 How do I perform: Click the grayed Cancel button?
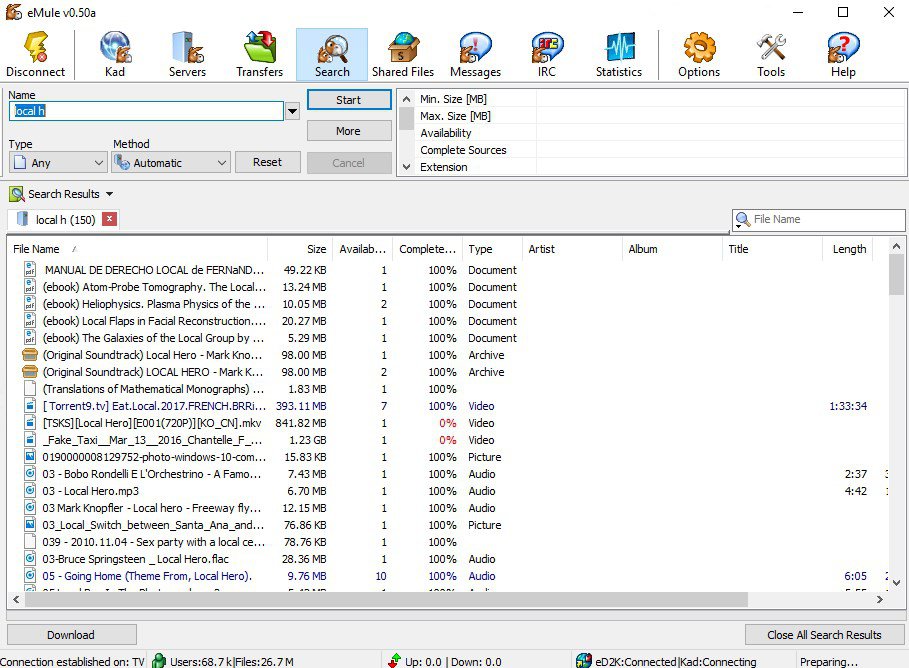coord(349,163)
